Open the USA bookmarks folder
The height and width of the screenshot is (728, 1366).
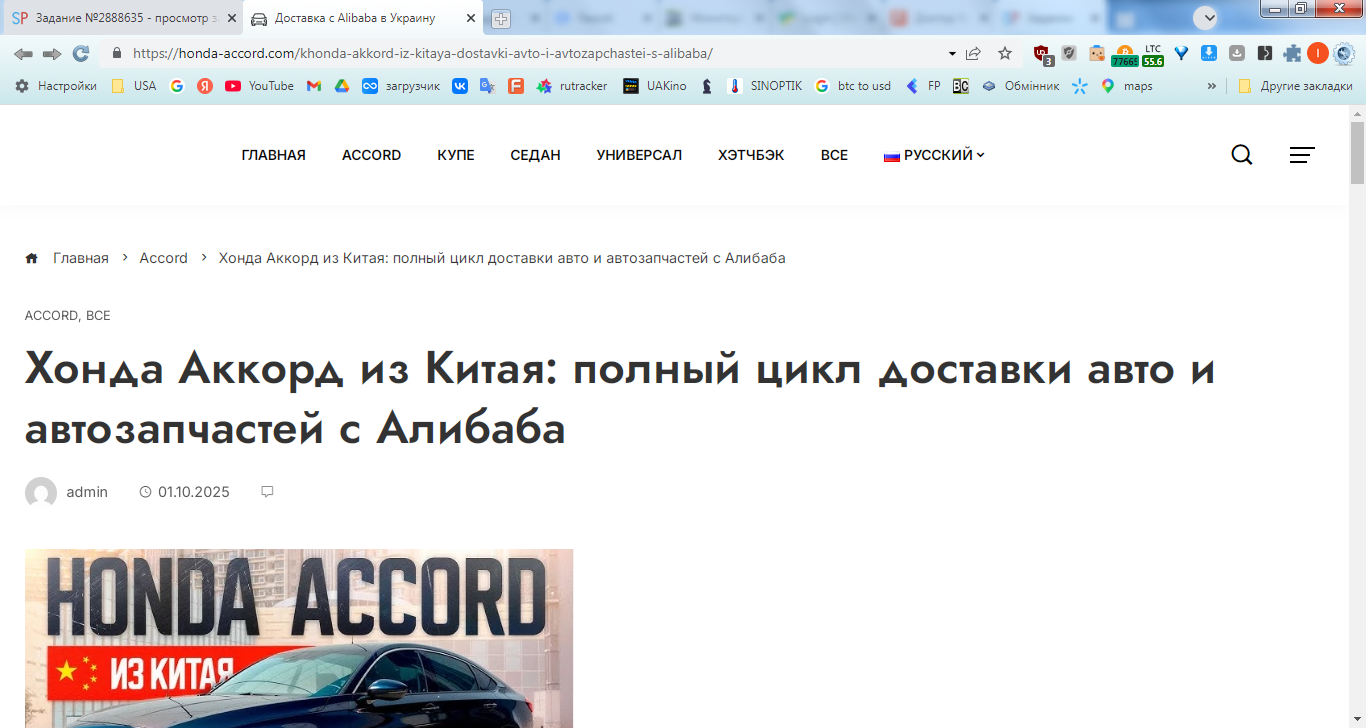point(133,86)
